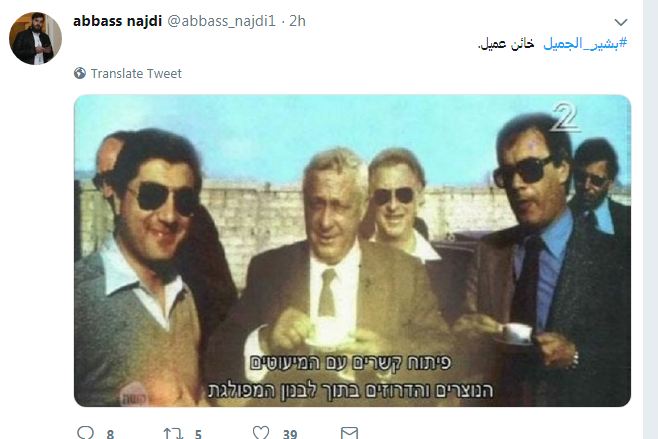Open the @abbass_najdi1 handle

click(x=222, y=21)
